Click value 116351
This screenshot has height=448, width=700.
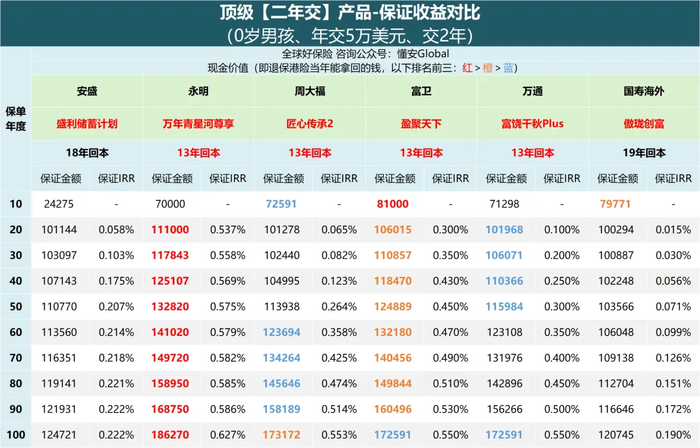[x=59, y=358]
